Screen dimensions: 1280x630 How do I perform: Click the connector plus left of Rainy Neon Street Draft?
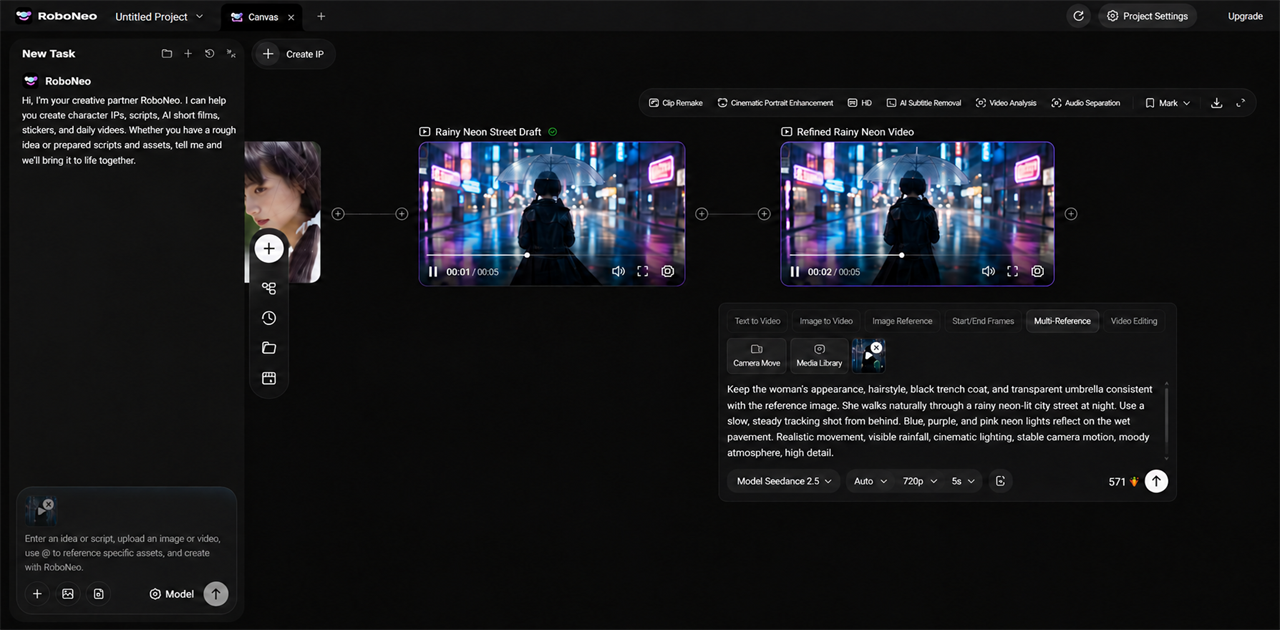click(402, 214)
